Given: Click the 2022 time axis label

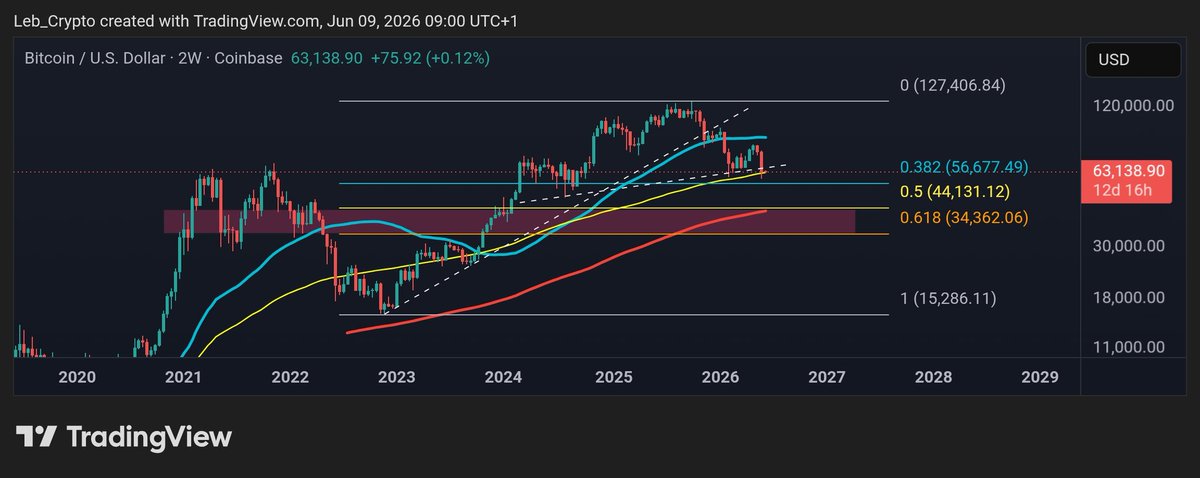Looking at the screenshot, I should (x=290, y=377).
